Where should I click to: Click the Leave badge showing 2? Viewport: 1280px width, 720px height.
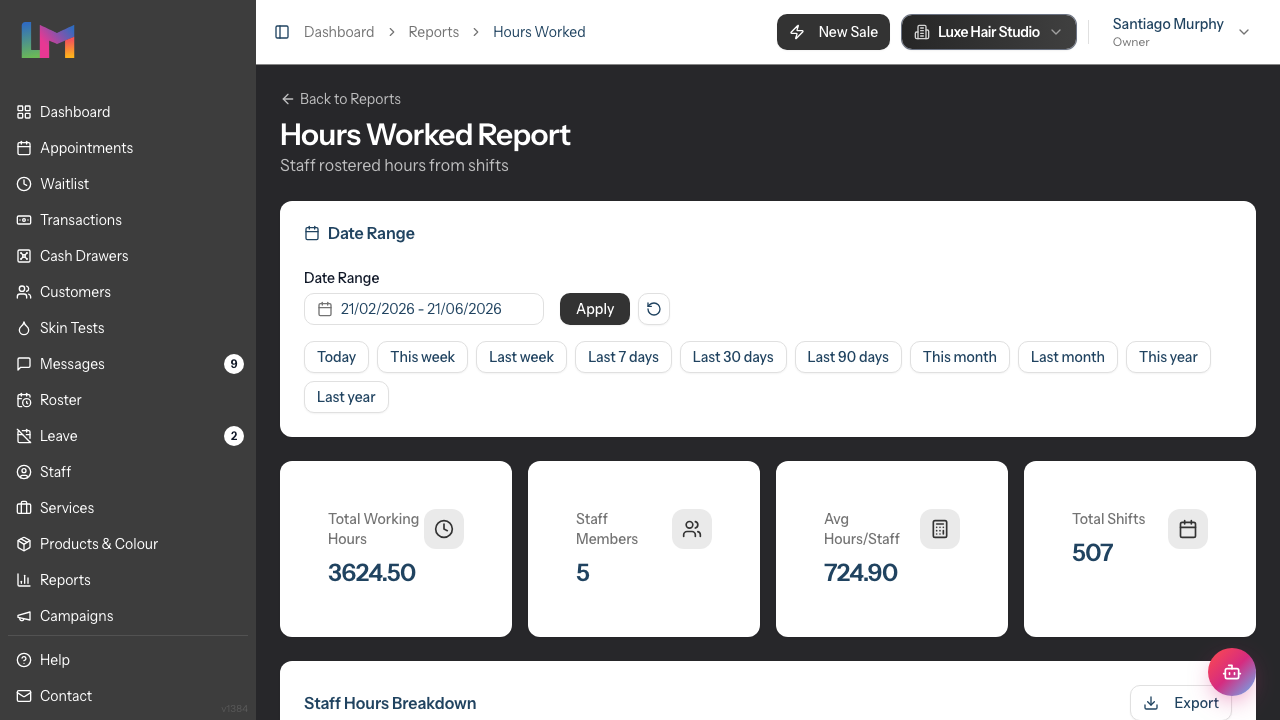[234, 436]
